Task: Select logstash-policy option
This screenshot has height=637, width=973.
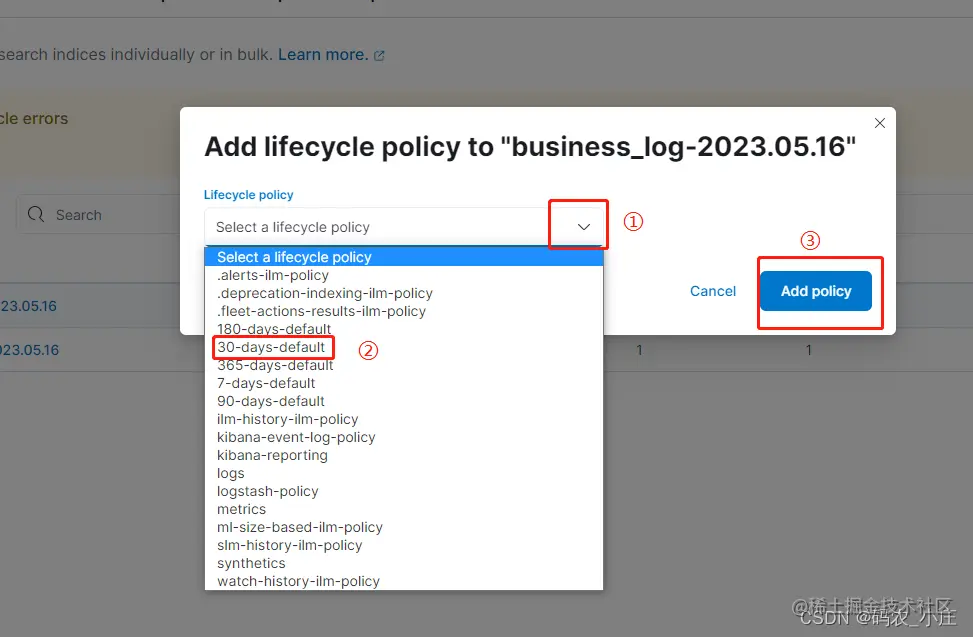Action: click(x=404, y=491)
